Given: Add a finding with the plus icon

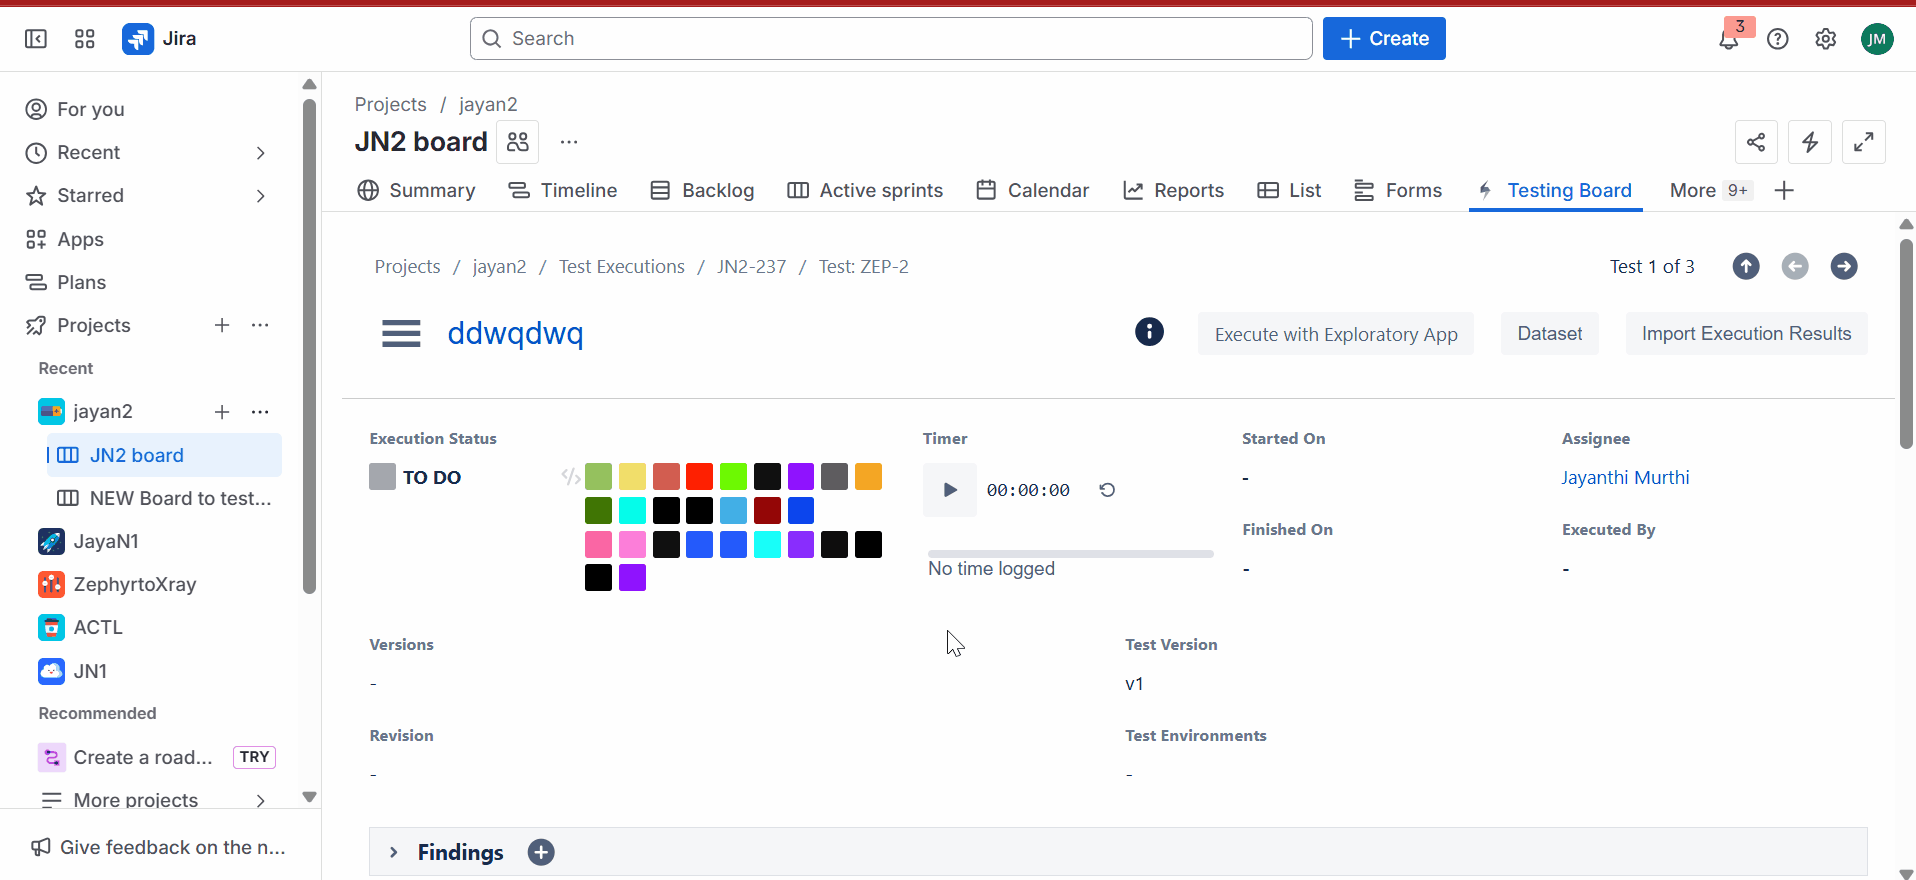Looking at the screenshot, I should tap(541, 852).
